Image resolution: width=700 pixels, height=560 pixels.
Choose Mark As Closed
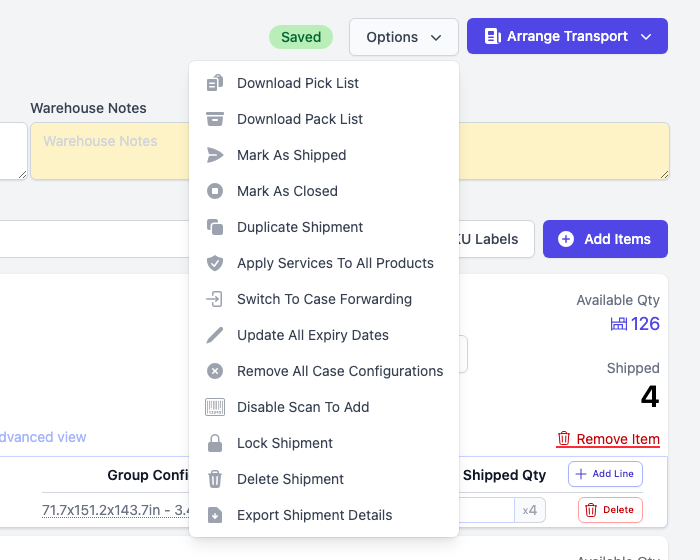point(324,191)
